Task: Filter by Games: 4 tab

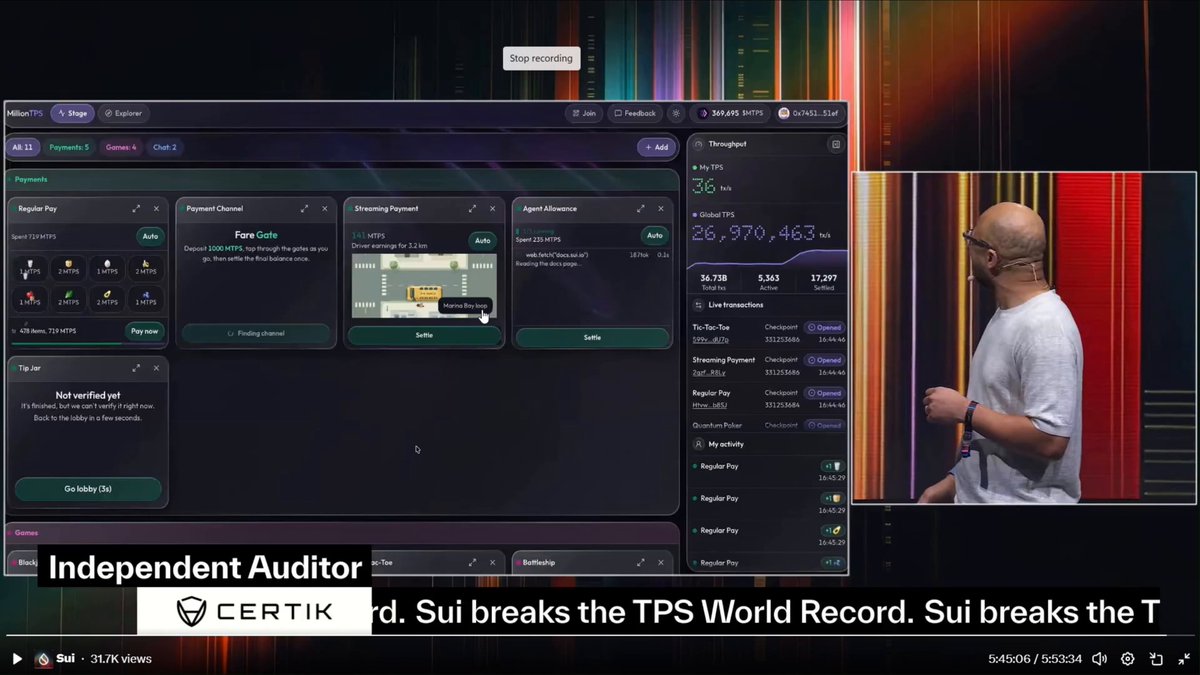Action: 121,147
